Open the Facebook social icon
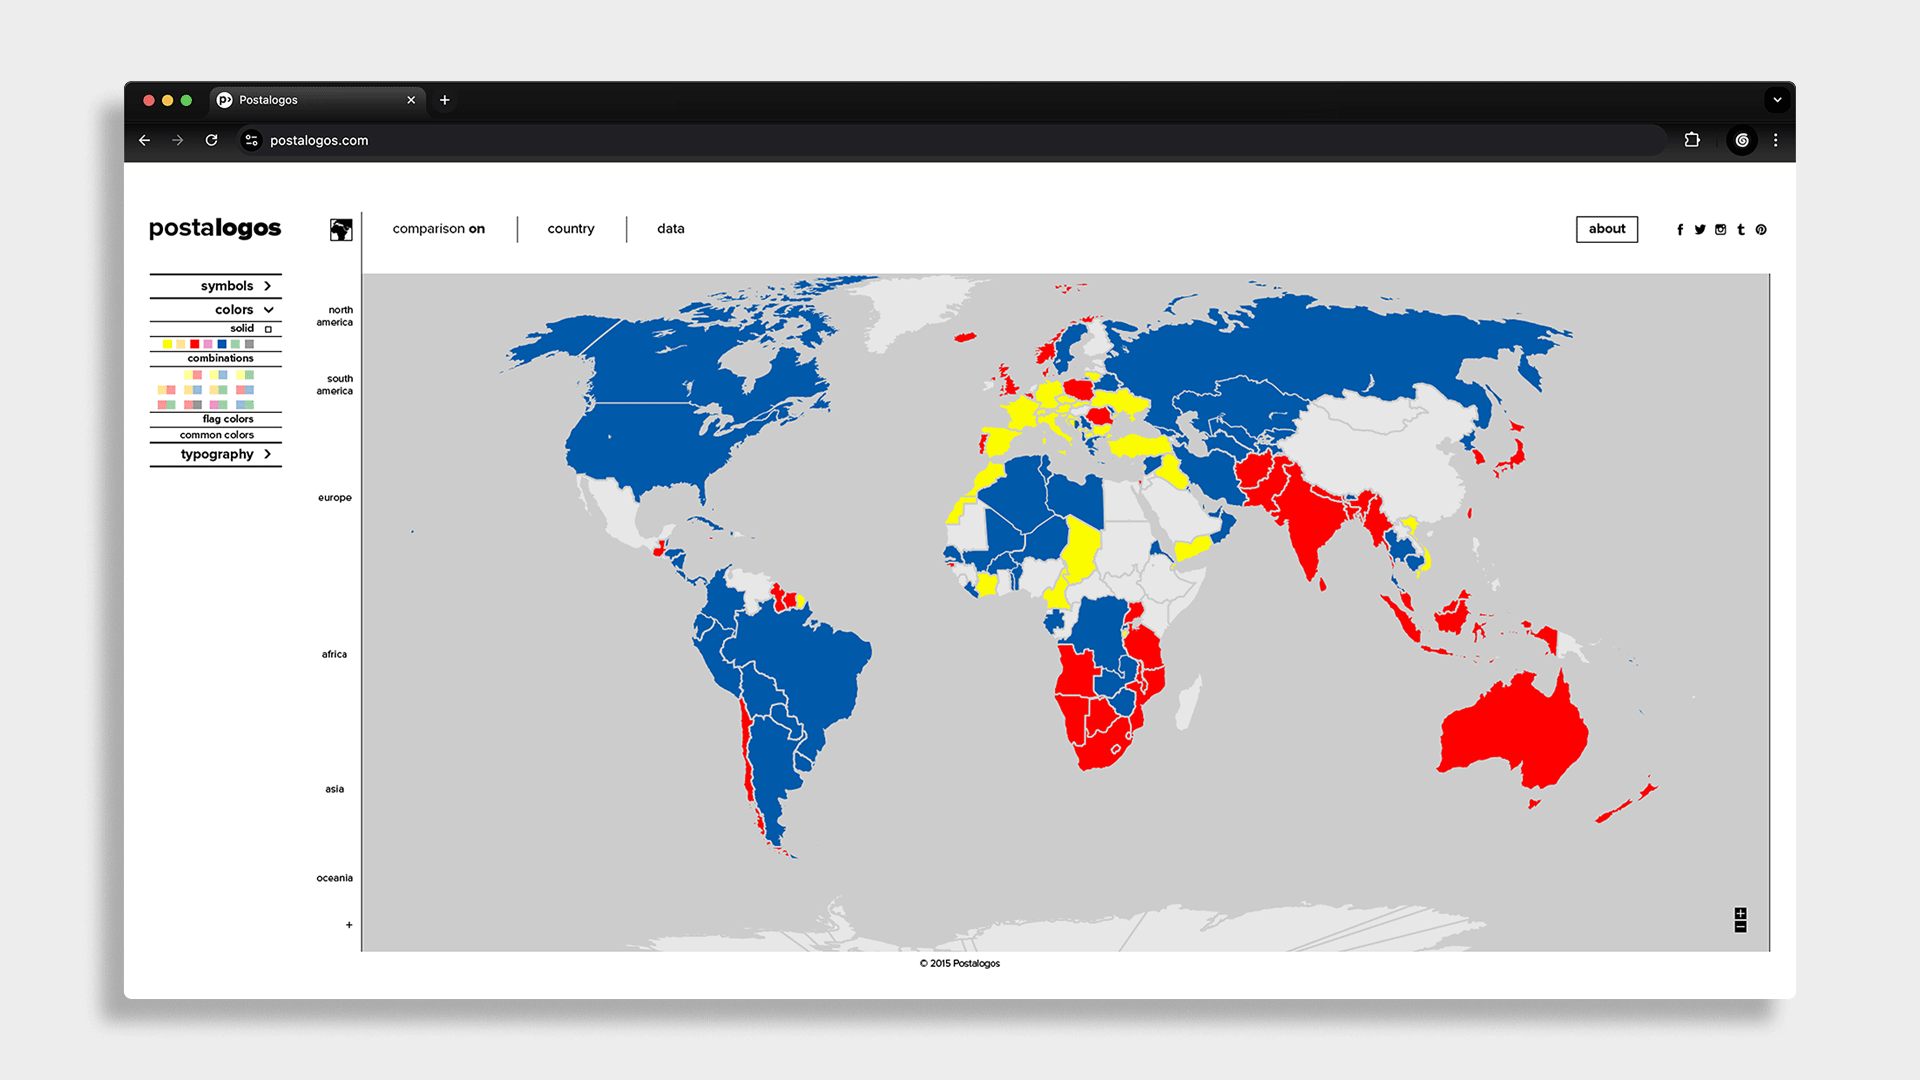Image resolution: width=1920 pixels, height=1080 pixels. (1680, 230)
